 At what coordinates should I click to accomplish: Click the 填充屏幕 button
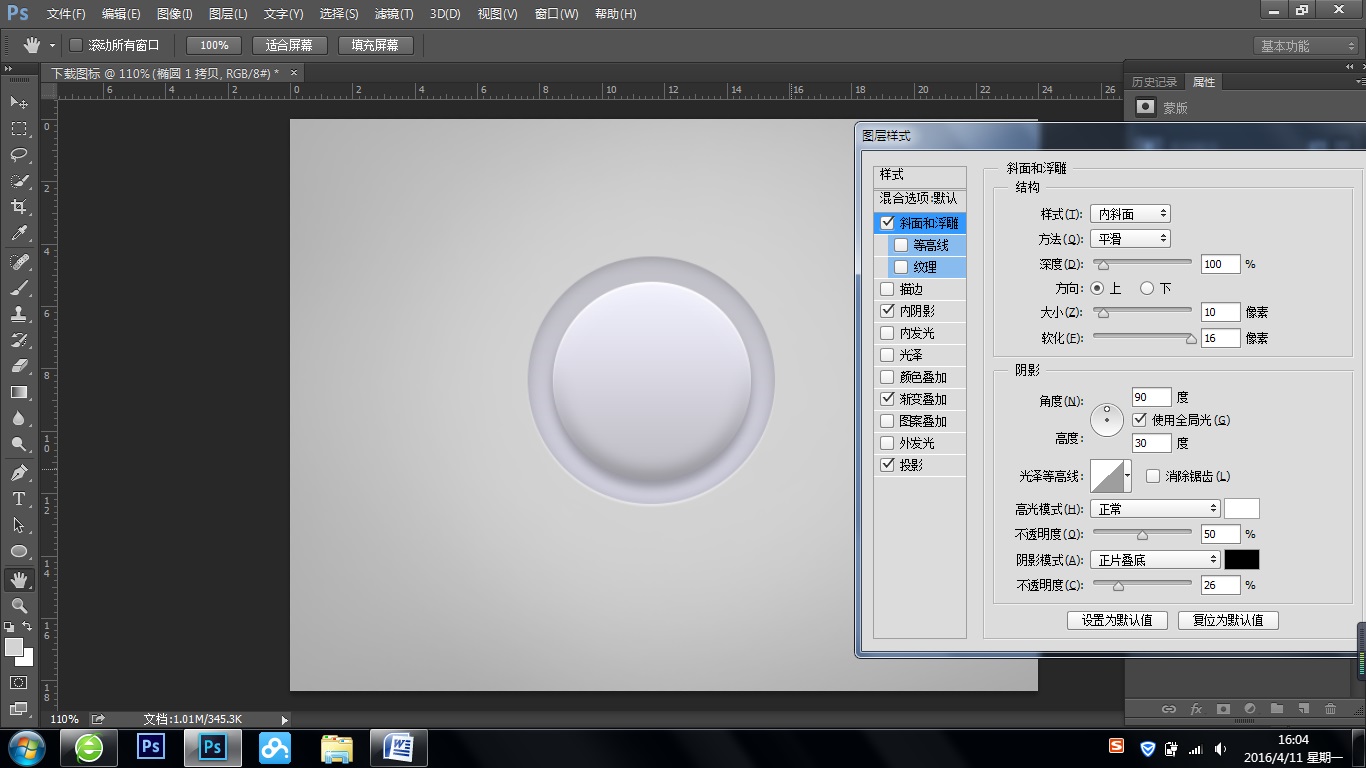(375, 45)
